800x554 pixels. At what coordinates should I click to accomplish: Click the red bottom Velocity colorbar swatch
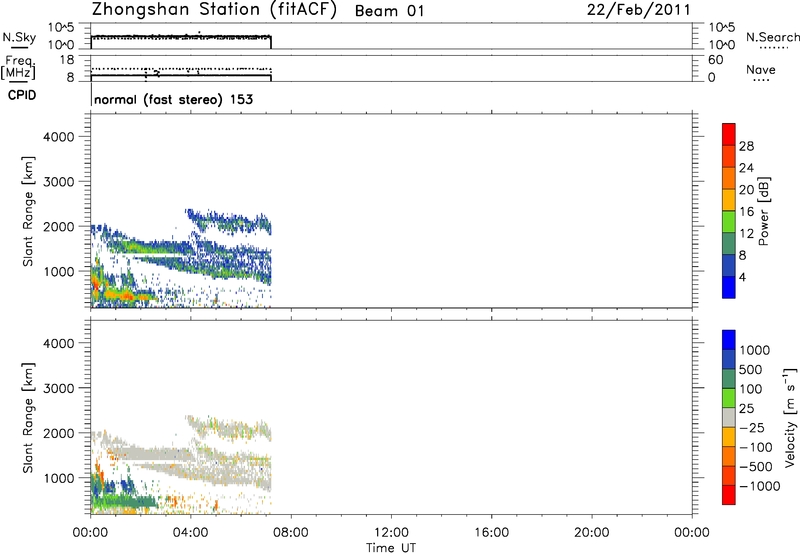click(729, 495)
